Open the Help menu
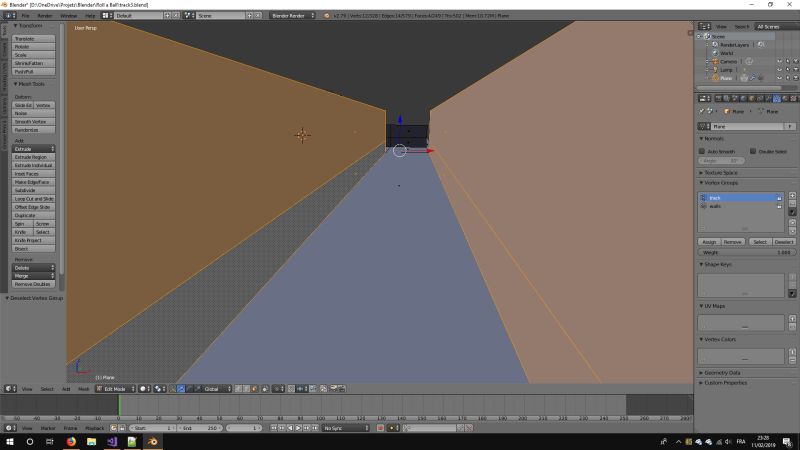This screenshot has height=450, width=800. pyautogui.click(x=90, y=16)
